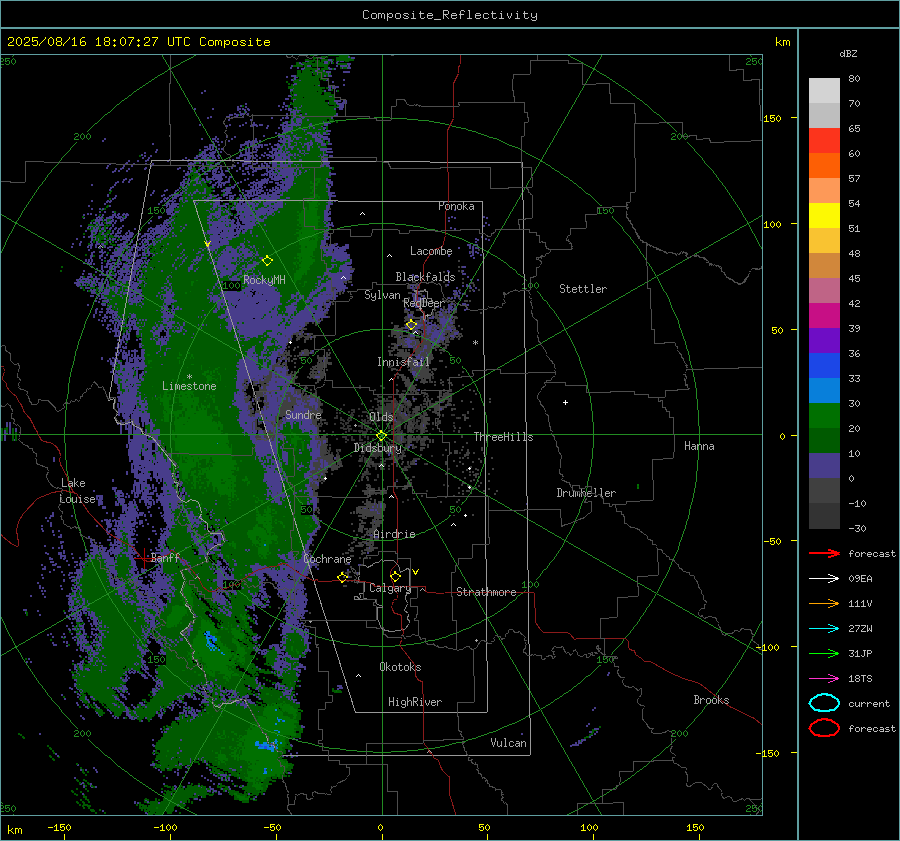Click the 20 dBZ green swatch
The image size is (900, 841).
click(824, 415)
